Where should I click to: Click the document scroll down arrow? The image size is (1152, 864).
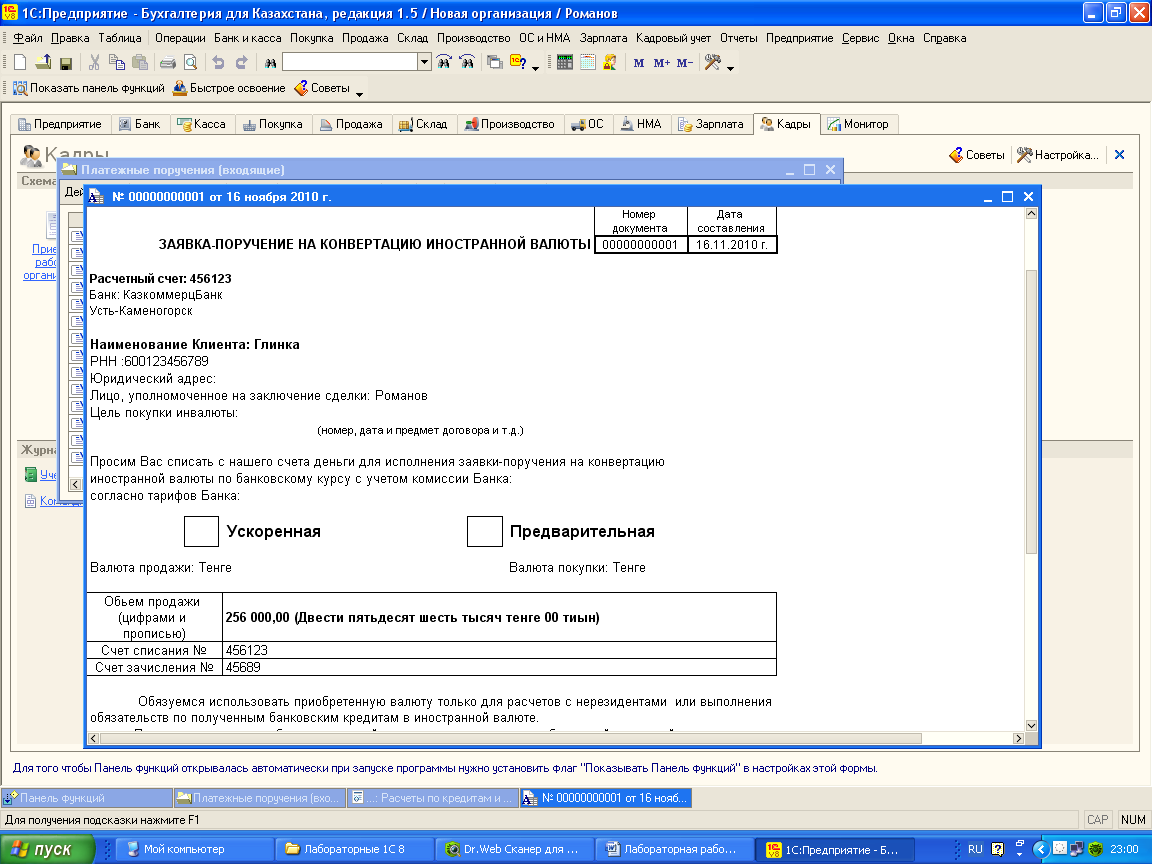[1031, 725]
